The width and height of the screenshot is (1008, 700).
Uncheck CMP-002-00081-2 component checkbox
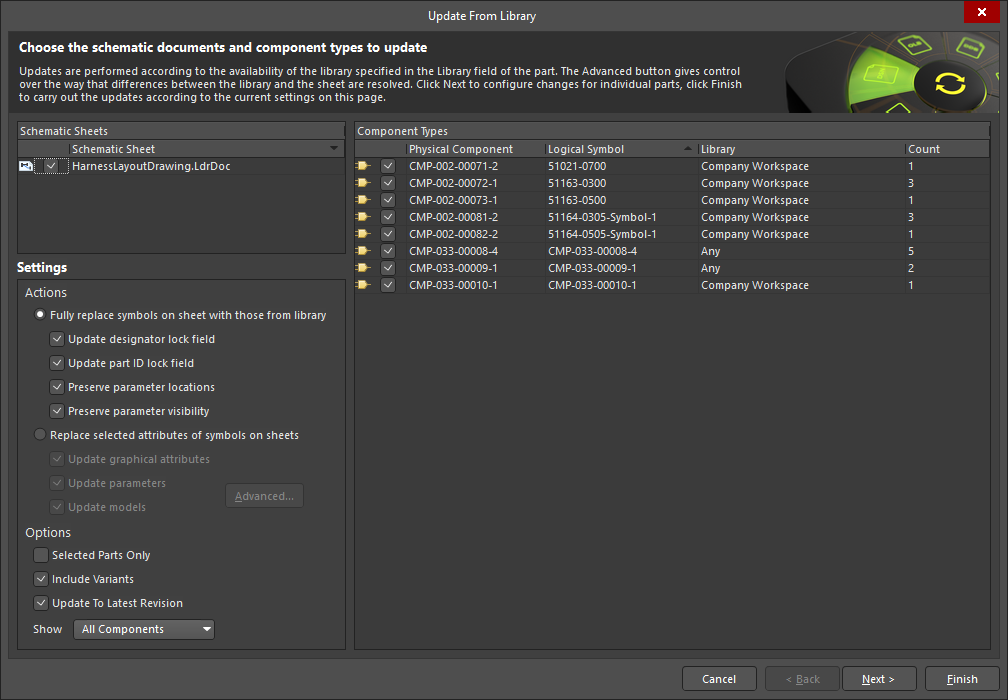point(388,217)
